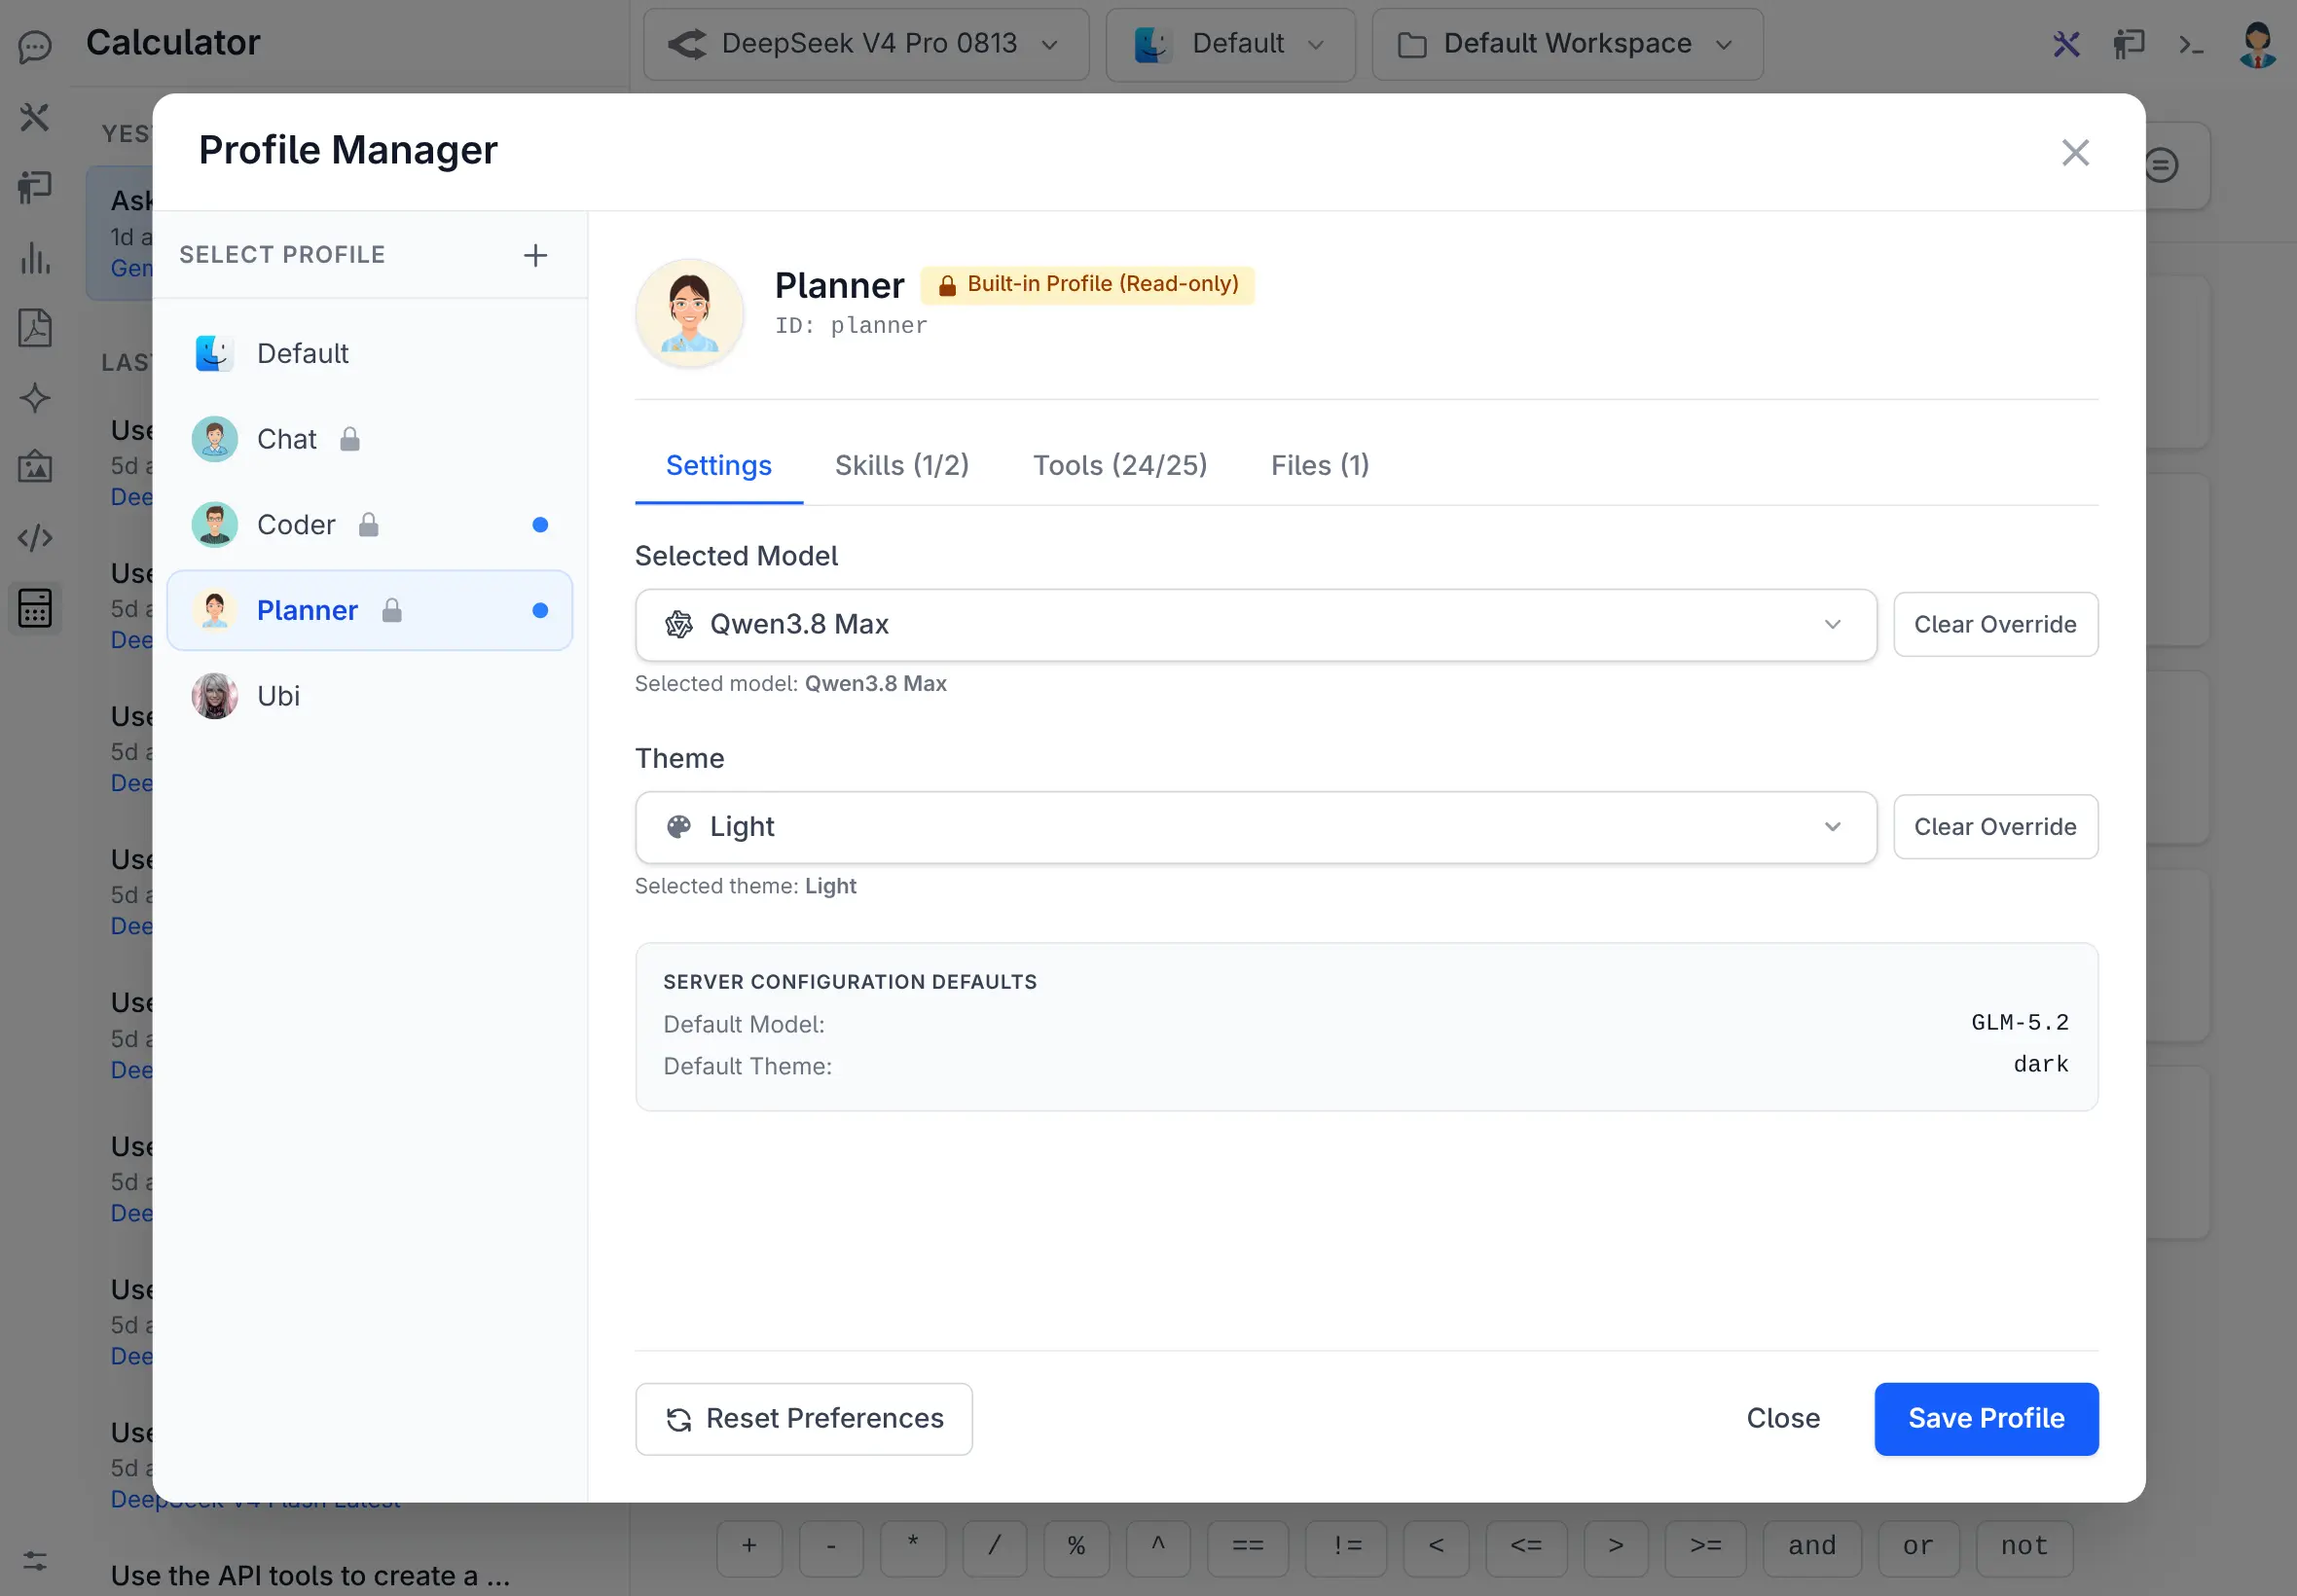Click the 'or' operator key in Calculator
This screenshot has height=1596, width=2297.
click(x=1918, y=1546)
